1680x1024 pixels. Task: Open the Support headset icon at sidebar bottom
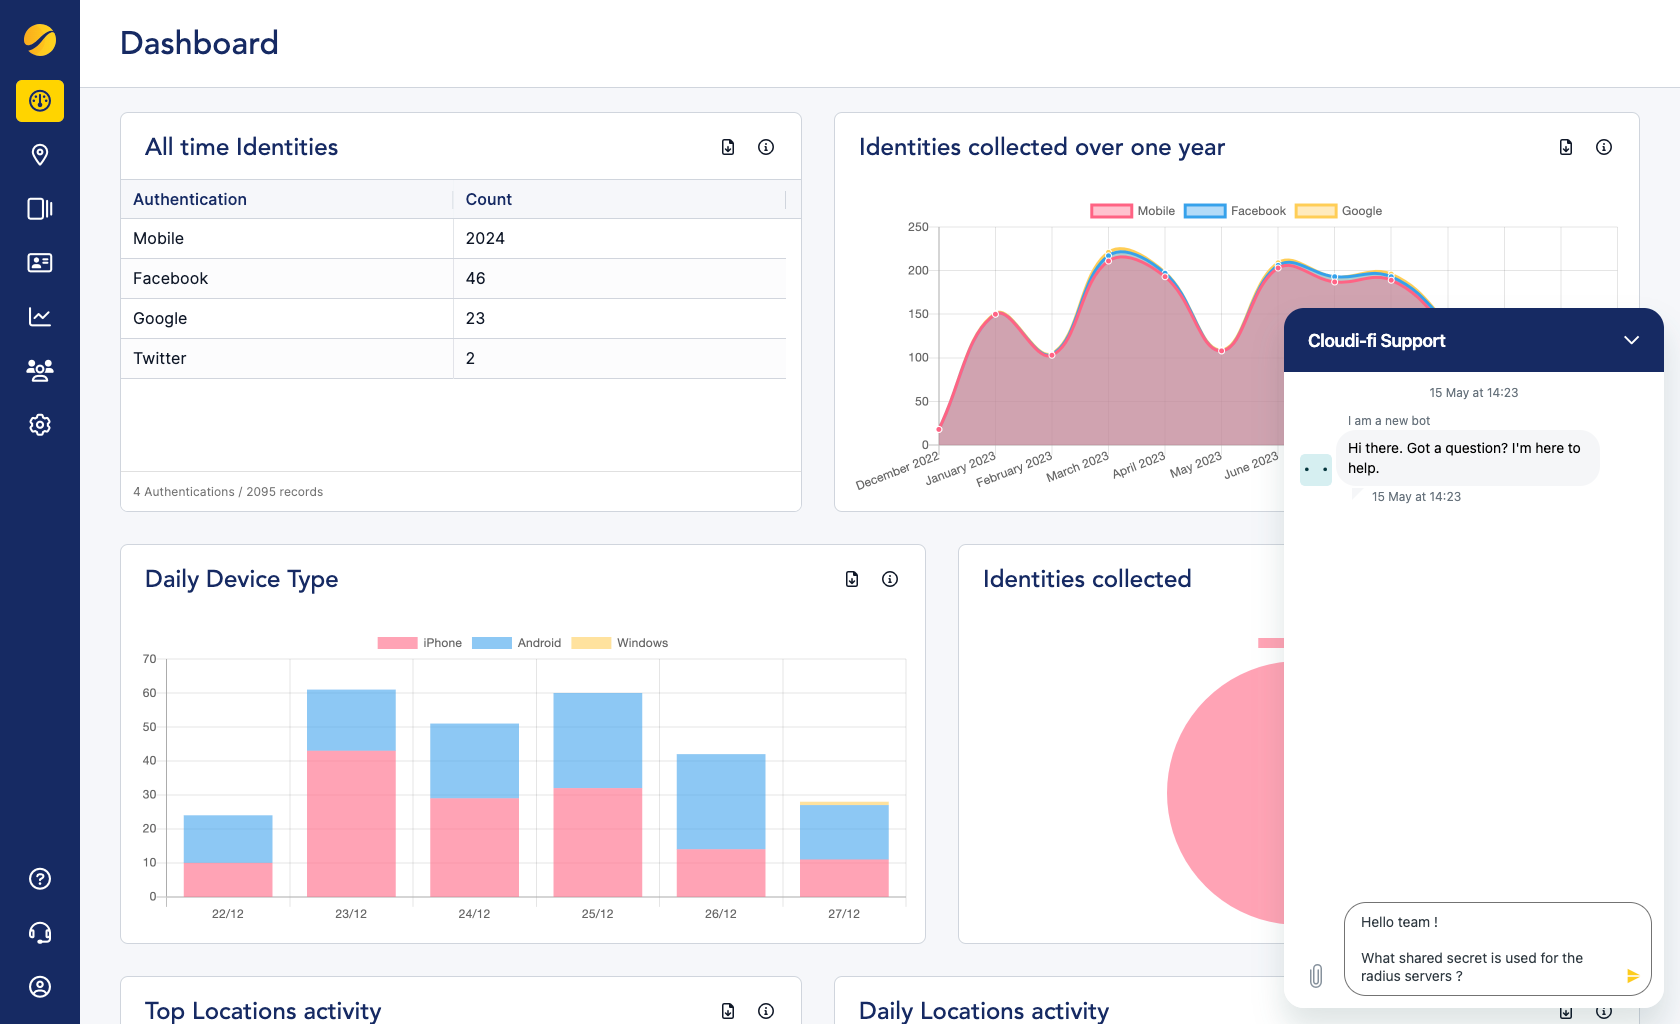tap(39, 932)
